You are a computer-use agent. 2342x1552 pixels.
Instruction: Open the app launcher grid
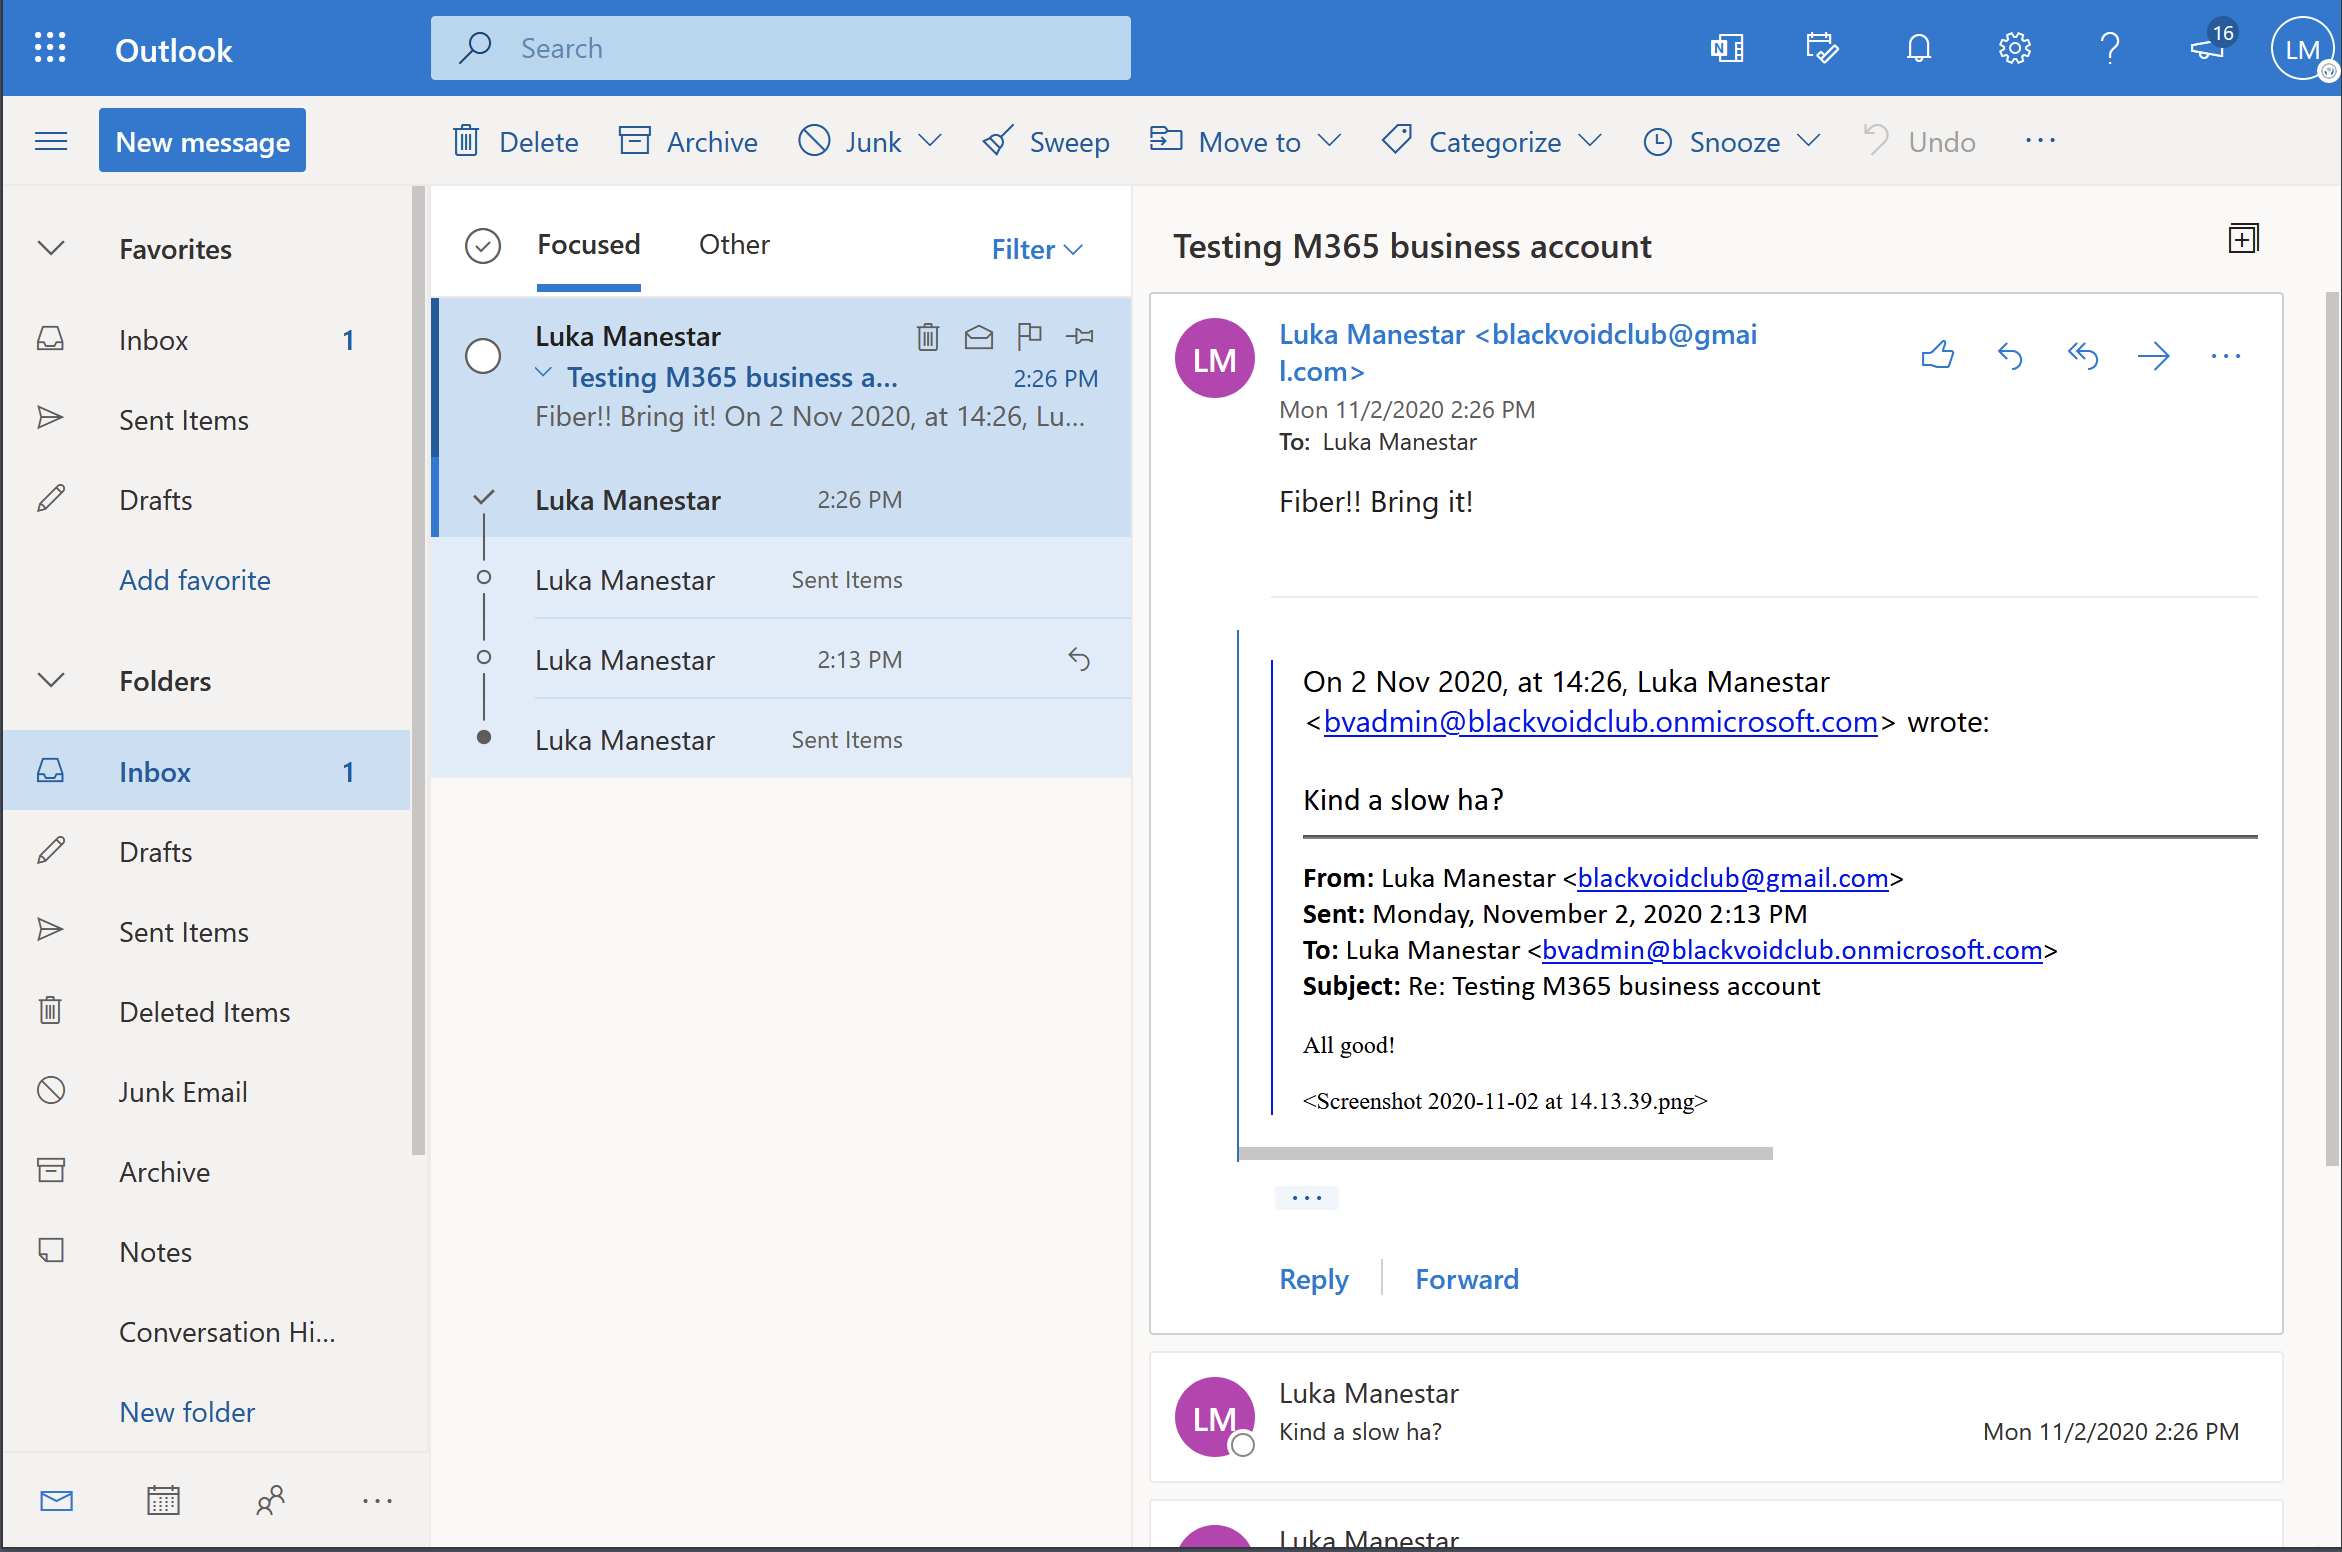49,48
